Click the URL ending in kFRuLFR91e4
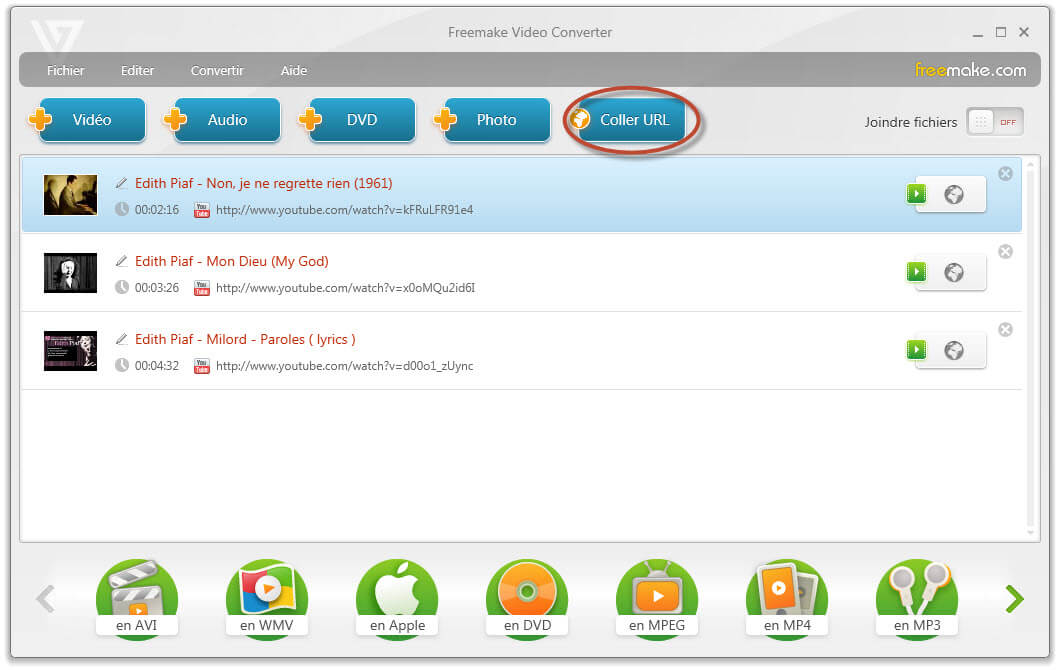The width and height of the screenshot is (1060, 670). (345, 210)
